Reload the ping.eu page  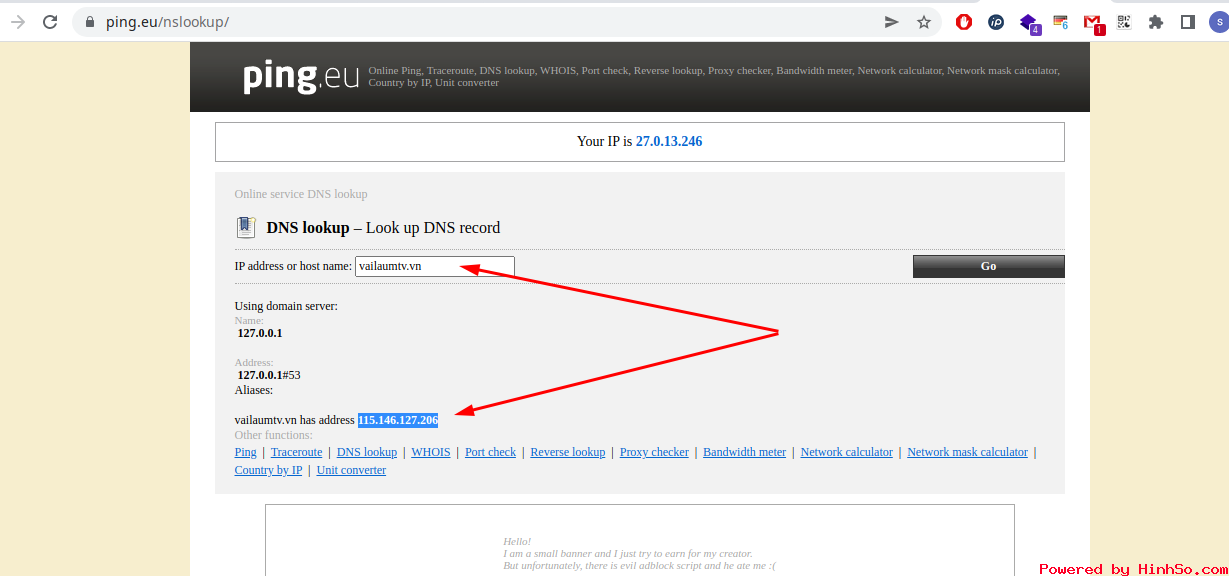[50, 22]
